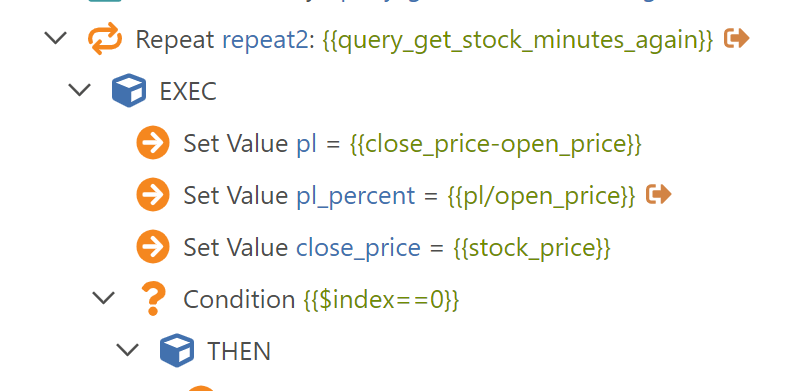Collapse the Repeat repeat2 node
810x391 pixels.
click(56, 39)
